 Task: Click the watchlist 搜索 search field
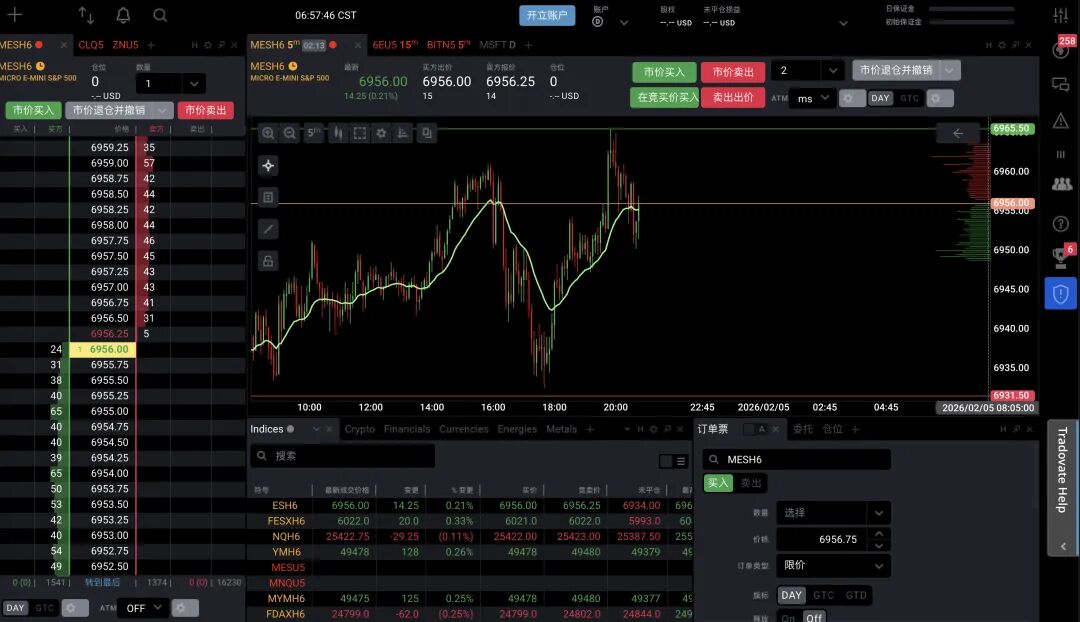click(x=342, y=456)
